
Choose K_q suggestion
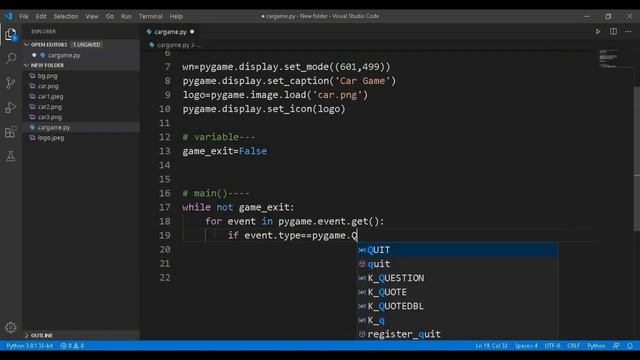point(458,320)
